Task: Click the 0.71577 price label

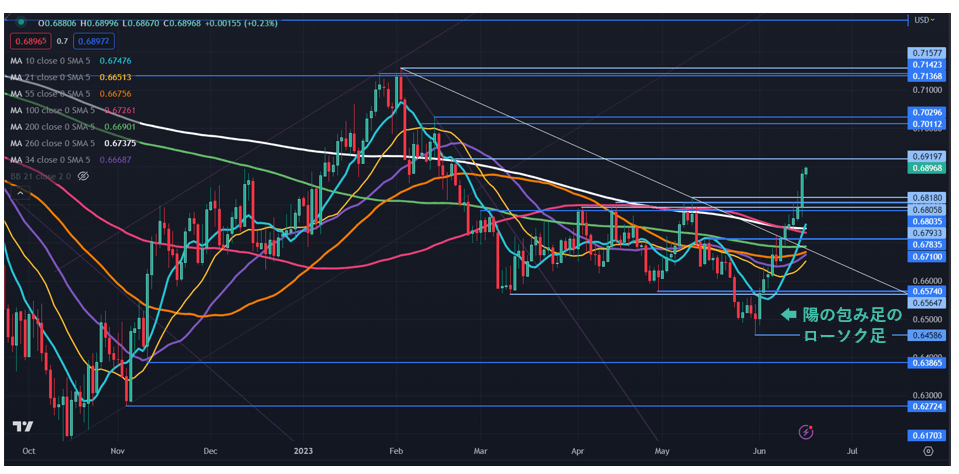Action: [925, 53]
